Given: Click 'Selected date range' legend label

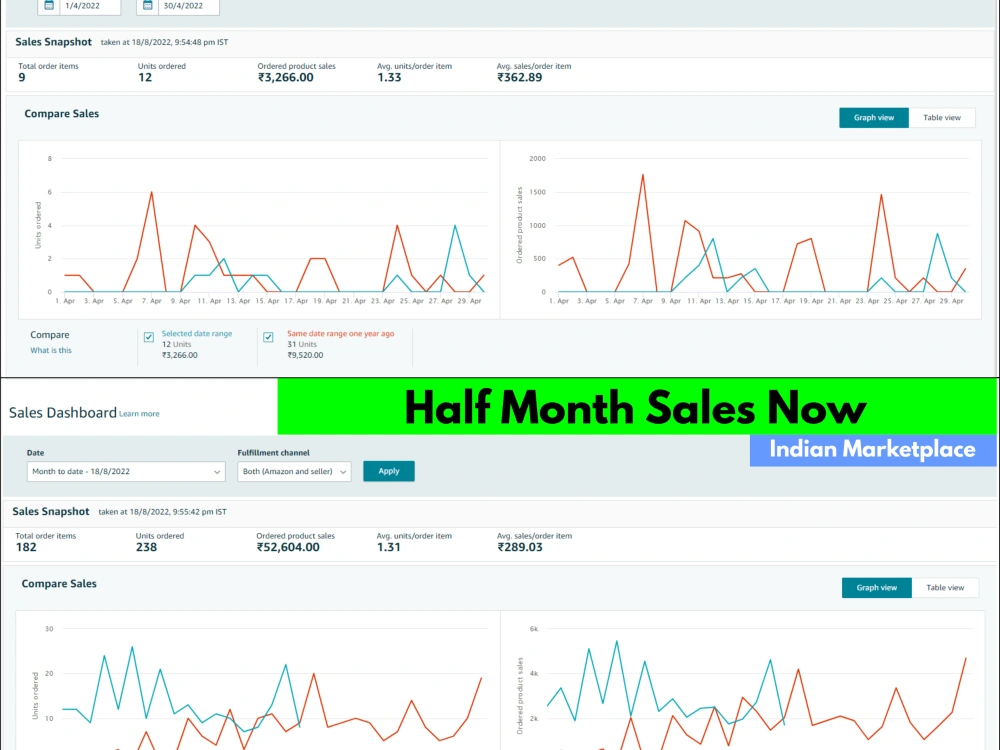Looking at the screenshot, I should coord(197,334).
